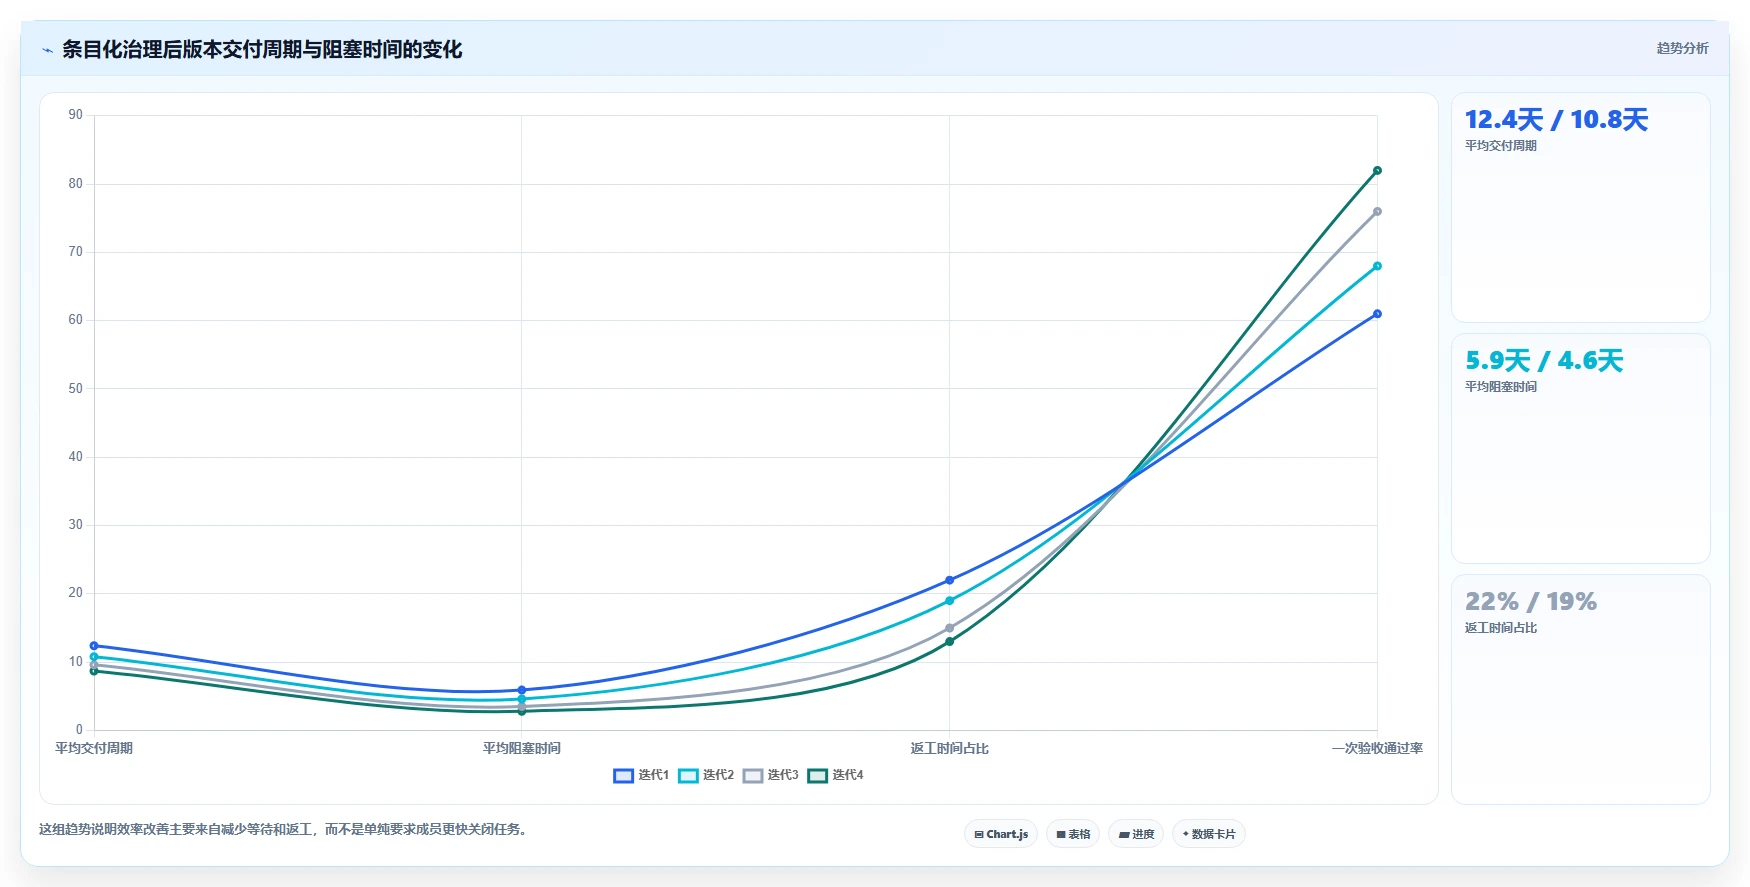Open the 平均阻塞时间 stat card

click(x=1581, y=449)
